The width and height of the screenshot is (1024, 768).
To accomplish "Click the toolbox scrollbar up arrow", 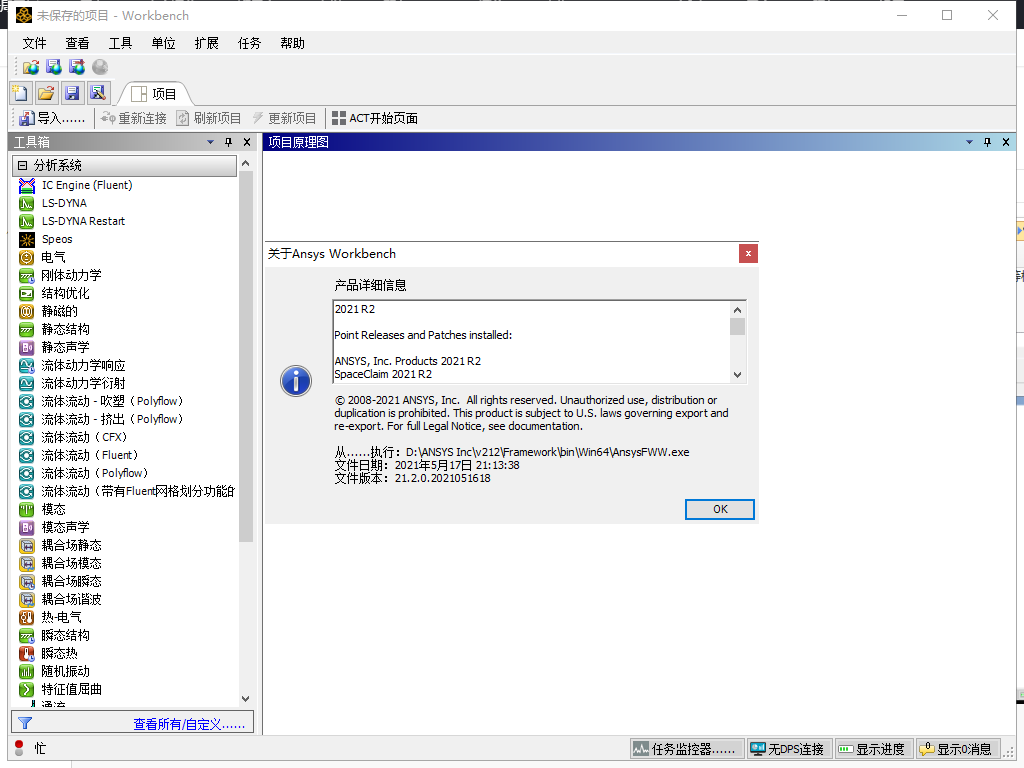I will click(246, 163).
